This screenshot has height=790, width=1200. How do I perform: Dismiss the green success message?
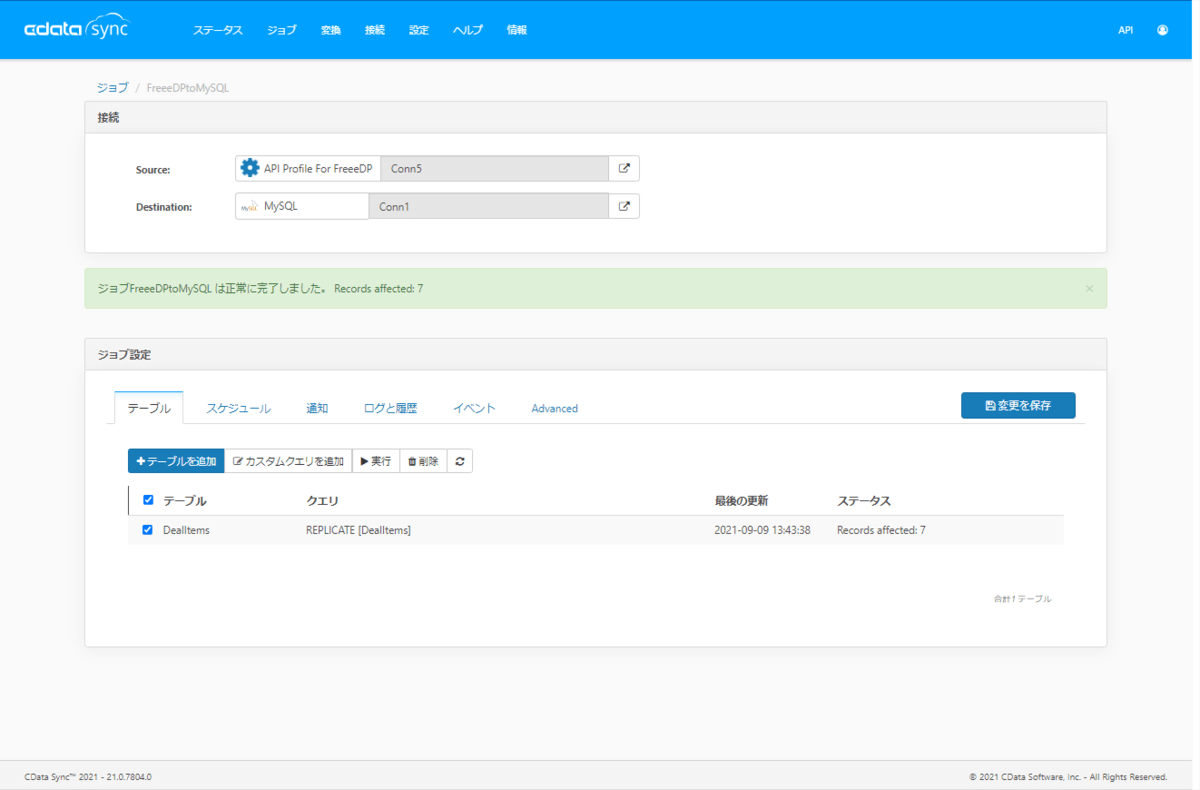coord(1089,288)
